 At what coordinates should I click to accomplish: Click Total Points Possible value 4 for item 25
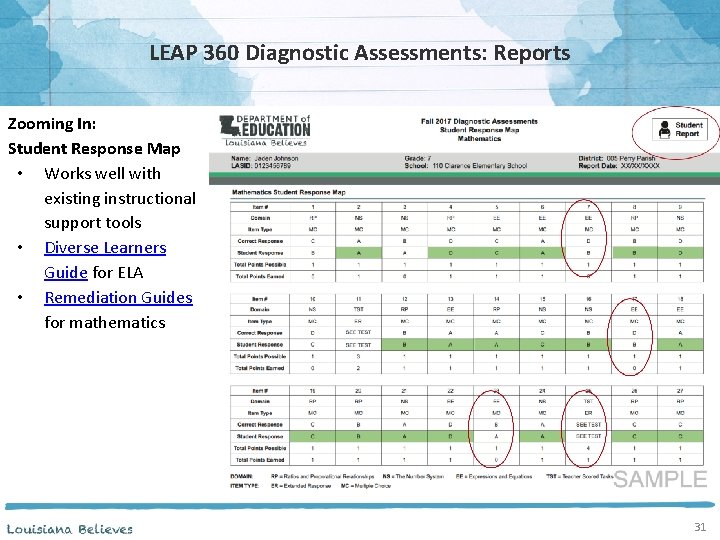click(588, 448)
